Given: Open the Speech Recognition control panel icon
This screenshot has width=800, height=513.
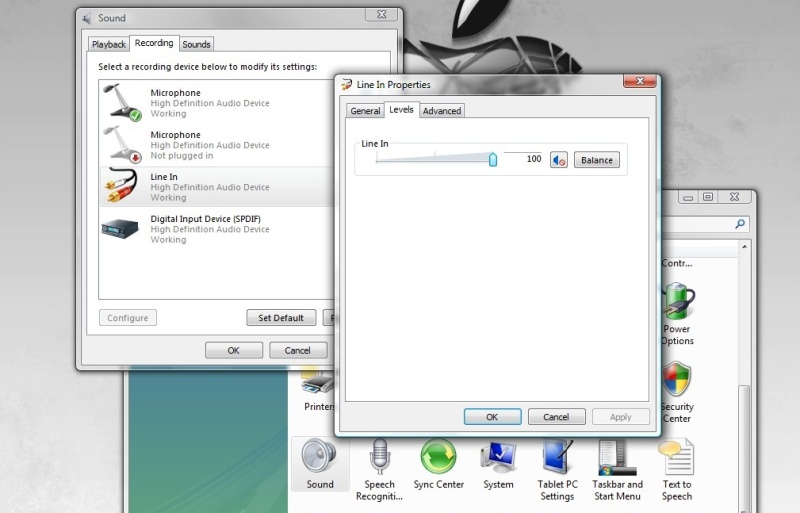Looking at the screenshot, I should coord(379,468).
